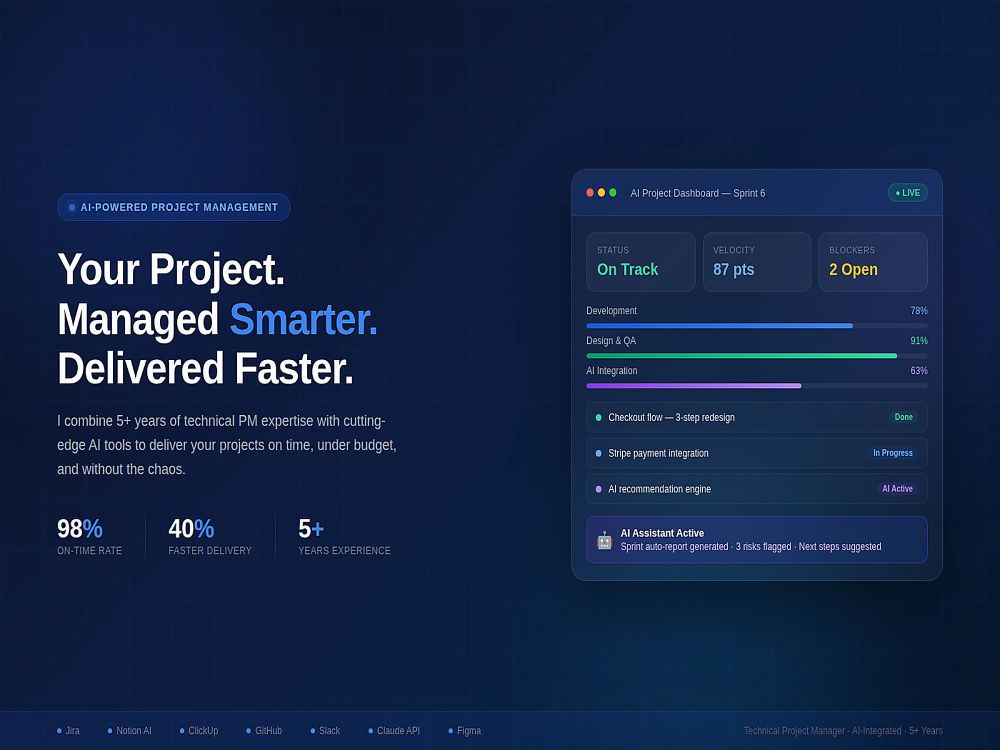Click the 91% Design & QA percentage
This screenshot has height=750, width=1000.
point(919,341)
